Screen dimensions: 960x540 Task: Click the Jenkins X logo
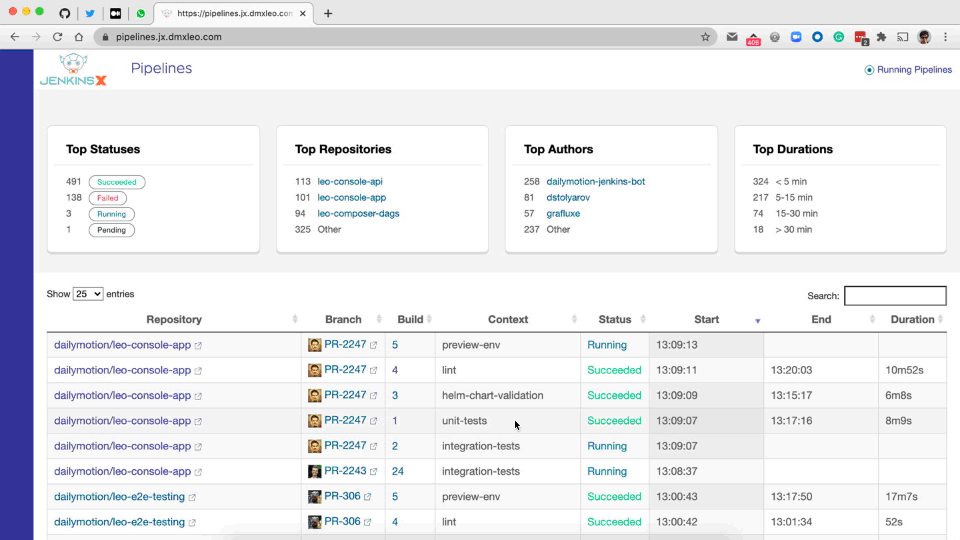(74, 69)
